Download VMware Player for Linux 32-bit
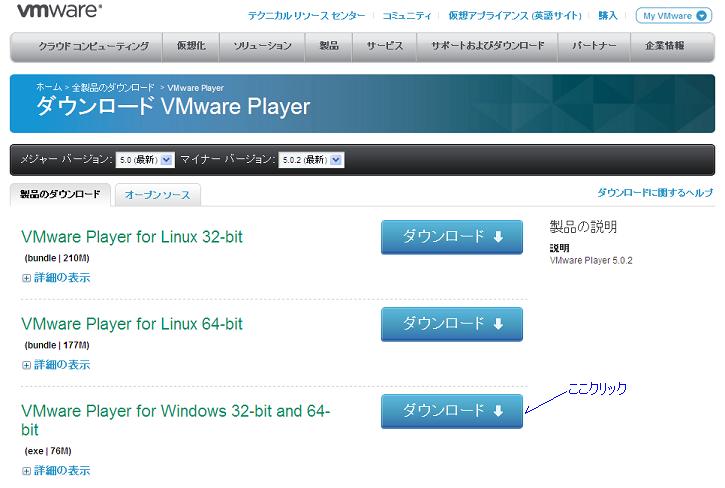Viewport: 725px width, 488px height. tap(451, 237)
